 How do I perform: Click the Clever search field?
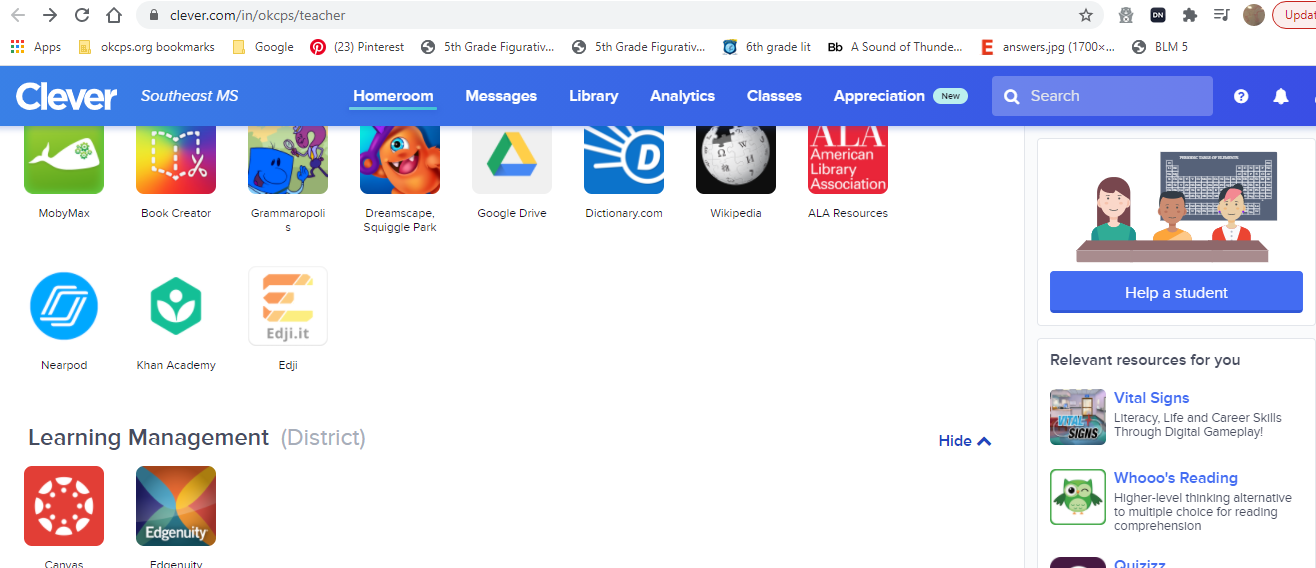click(1102, 96)
